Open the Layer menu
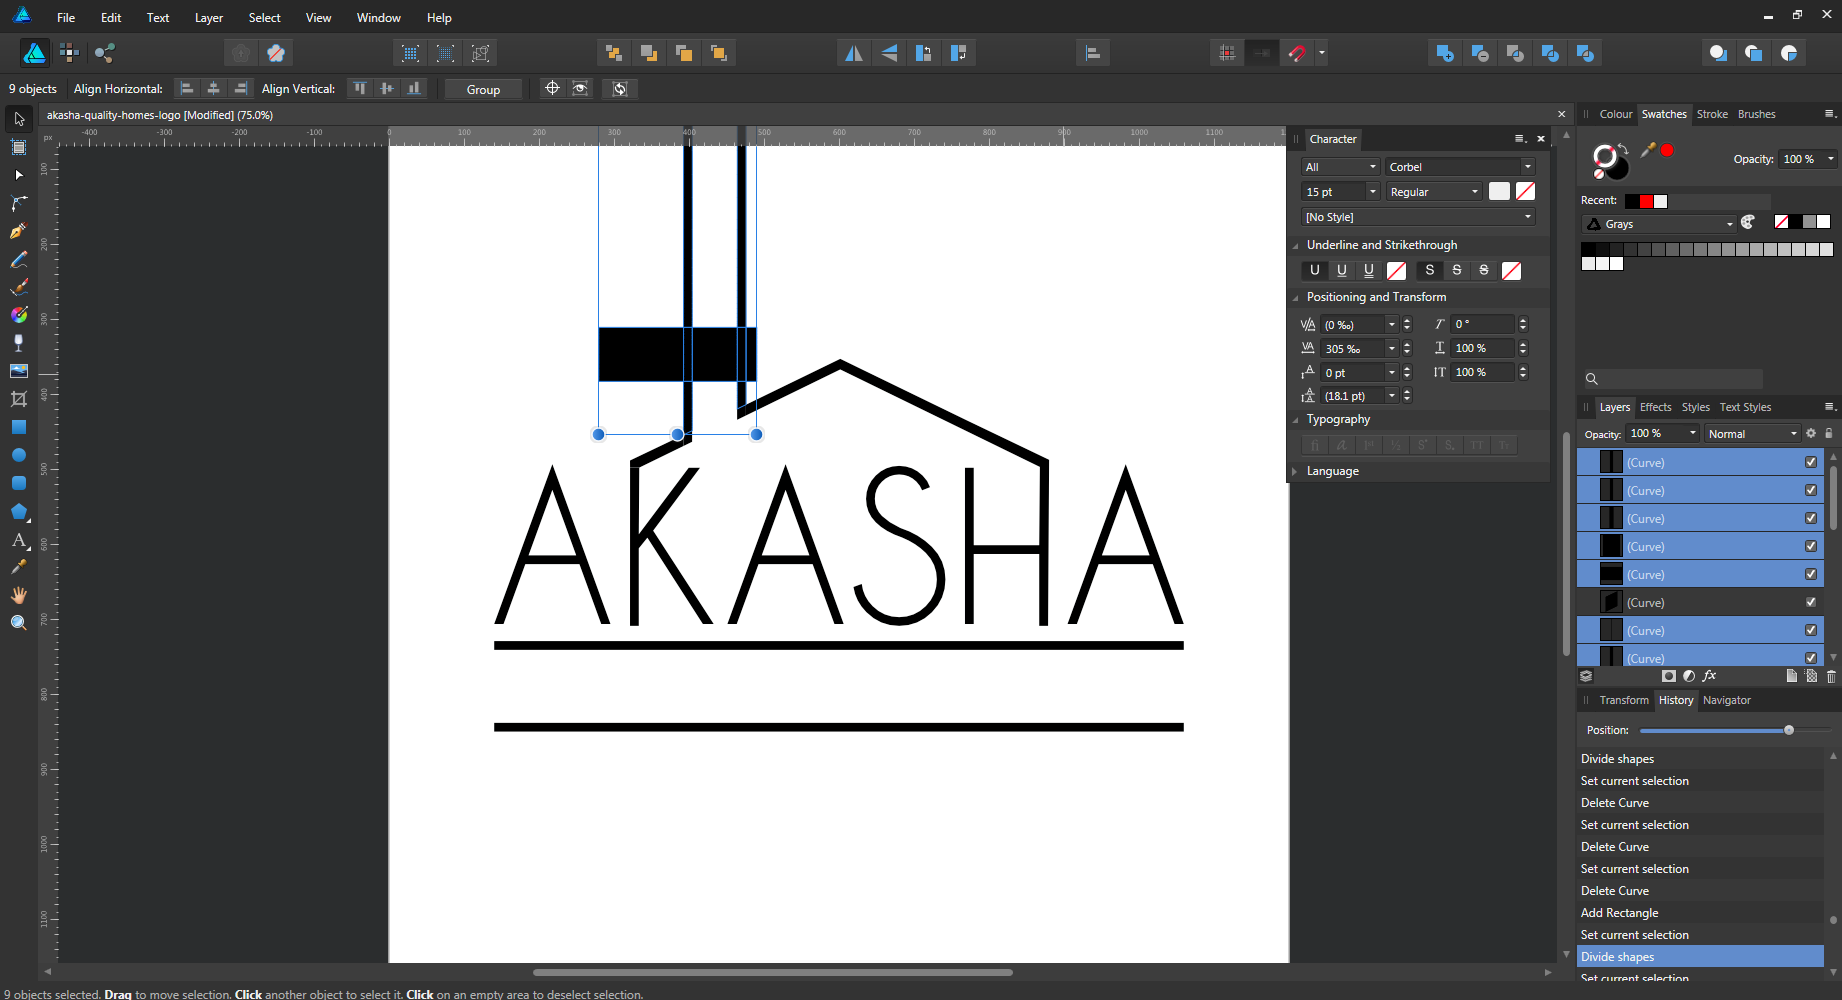 click(209, 18)
